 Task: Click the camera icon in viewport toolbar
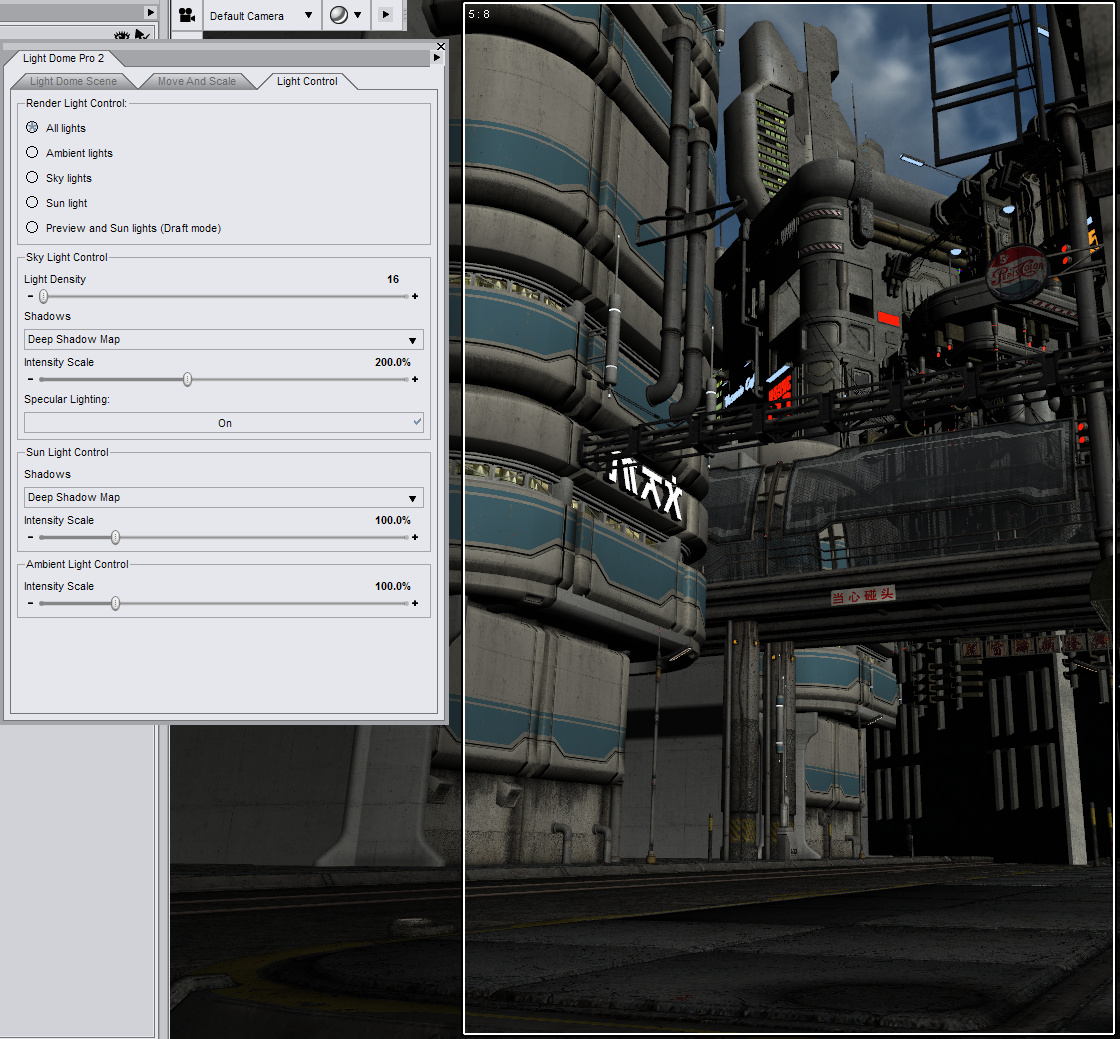tap(187, 15)
